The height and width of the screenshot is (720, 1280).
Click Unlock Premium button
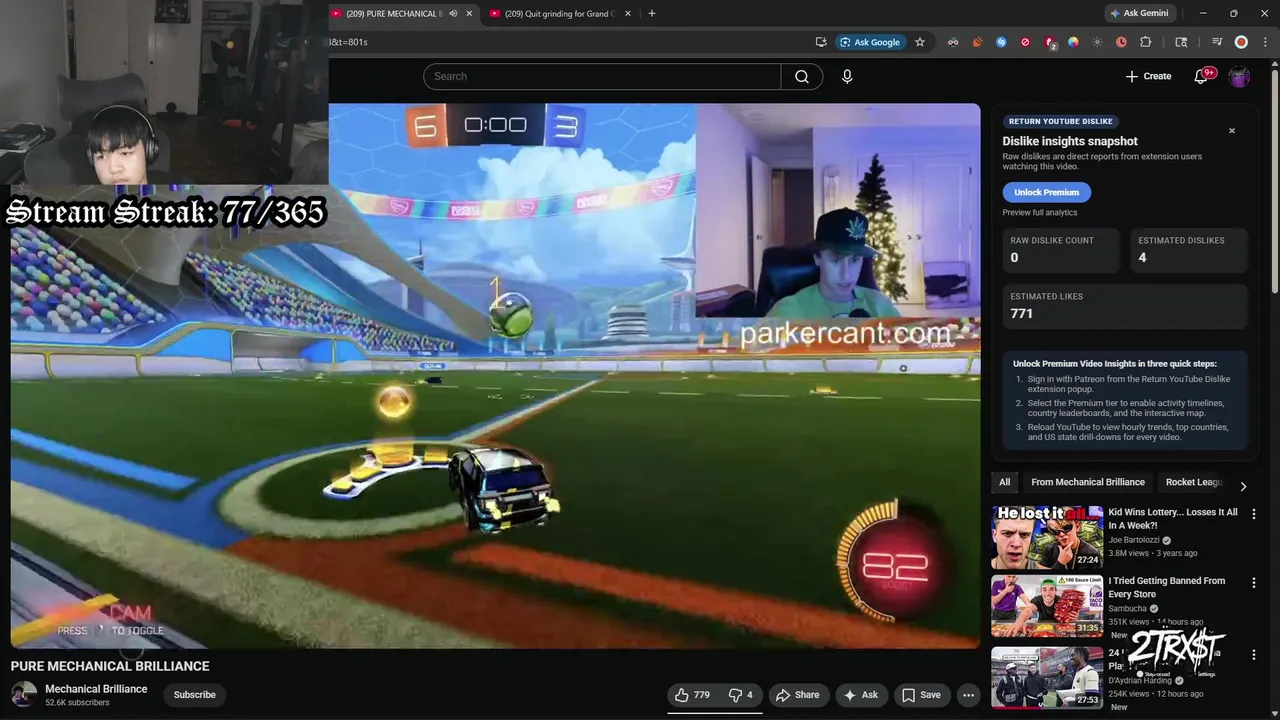point(1046,192)
